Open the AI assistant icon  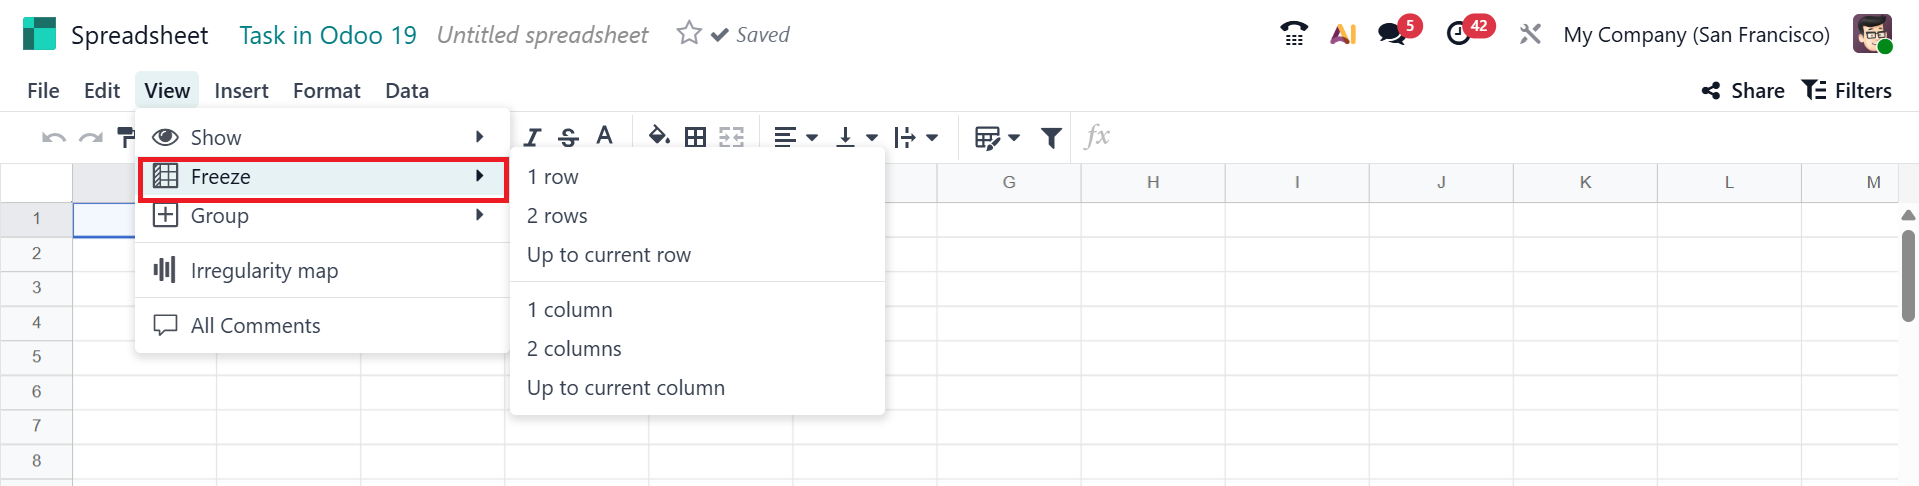[1343, 34]
